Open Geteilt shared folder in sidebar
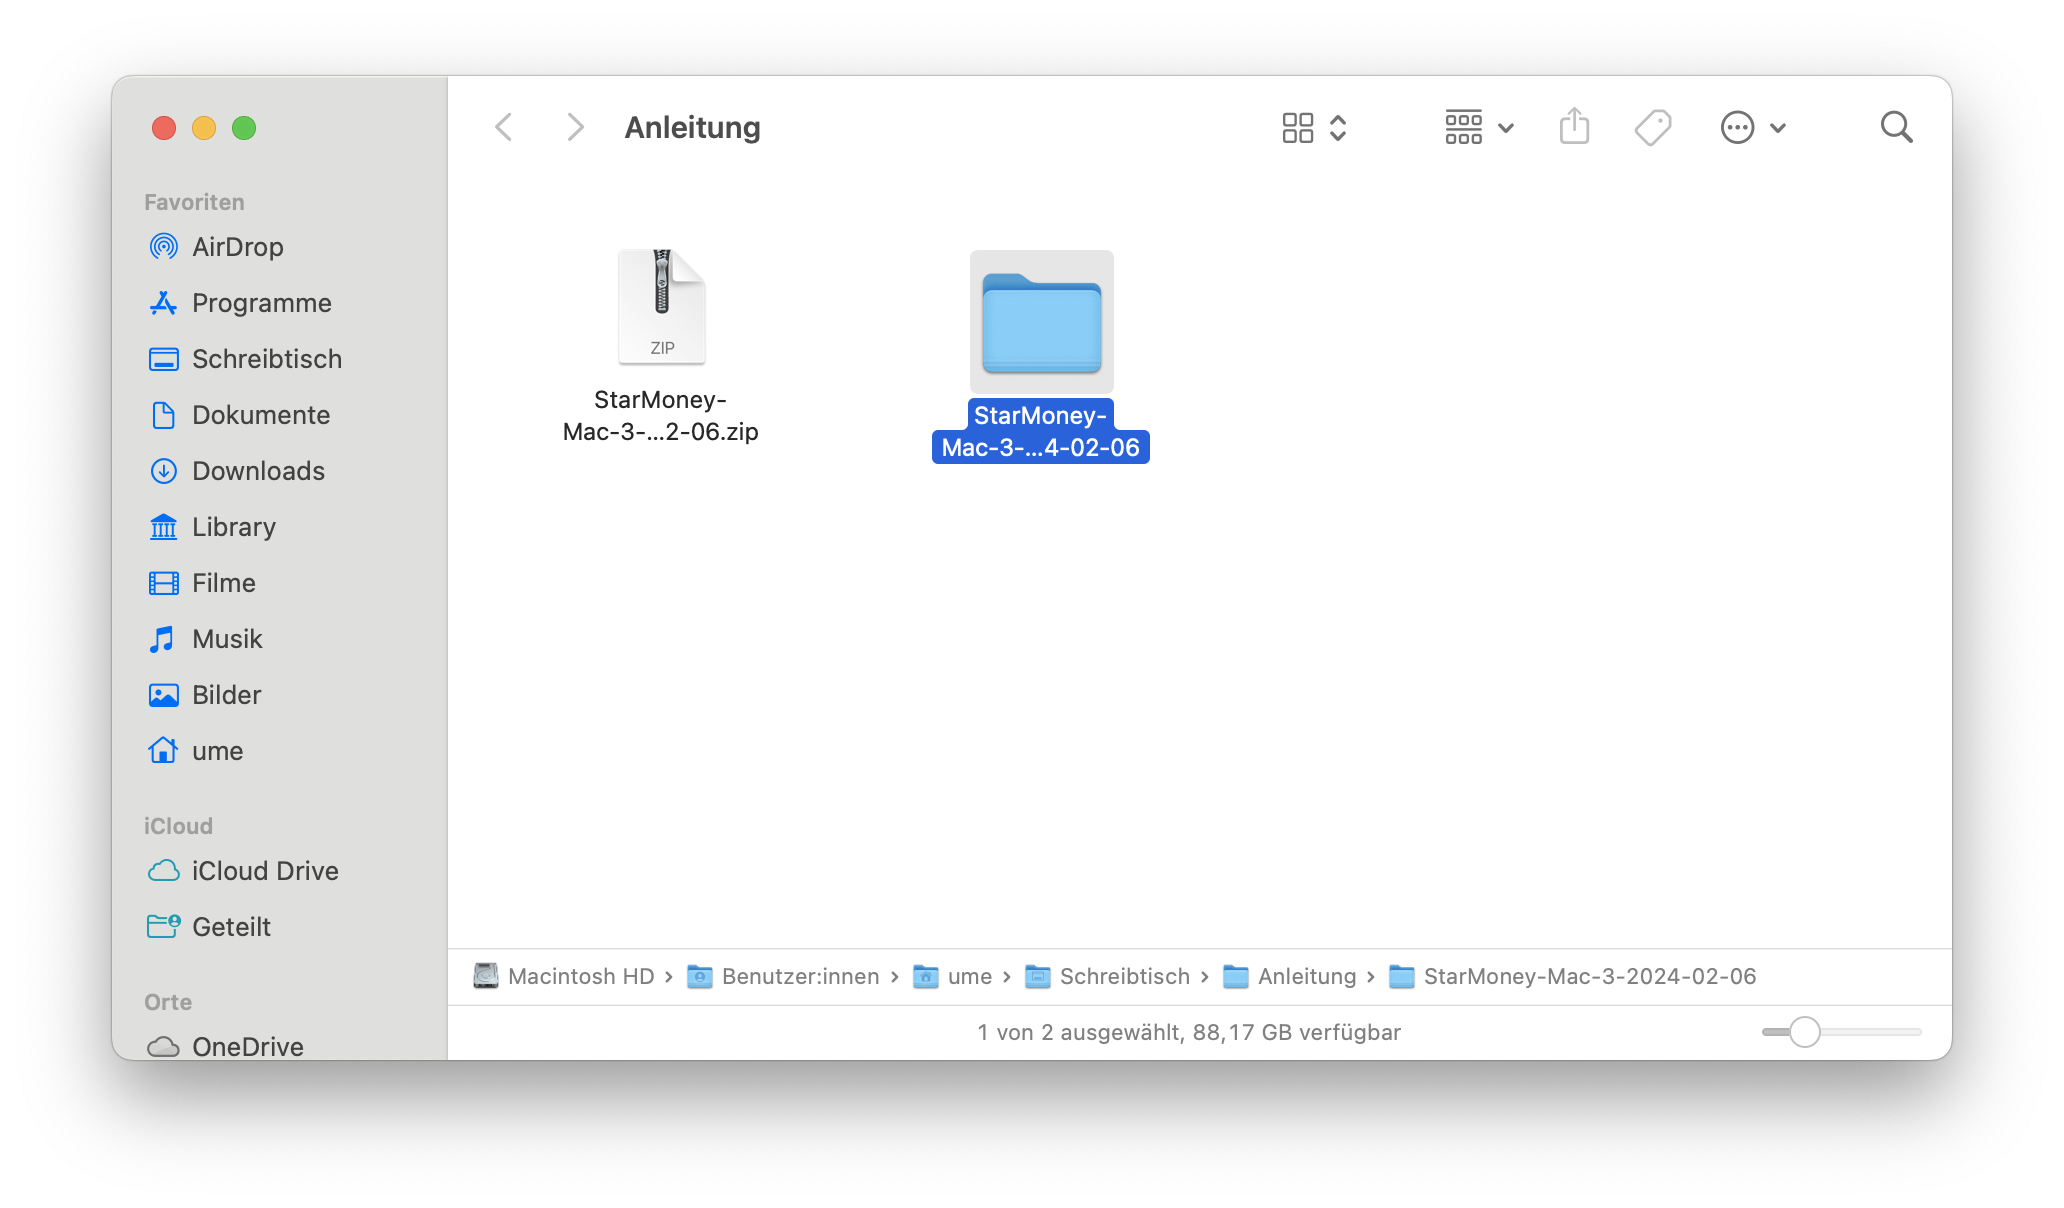The height and width of the screenshot is (1208, 2064). pyautogui.click(x=231, y=927)
